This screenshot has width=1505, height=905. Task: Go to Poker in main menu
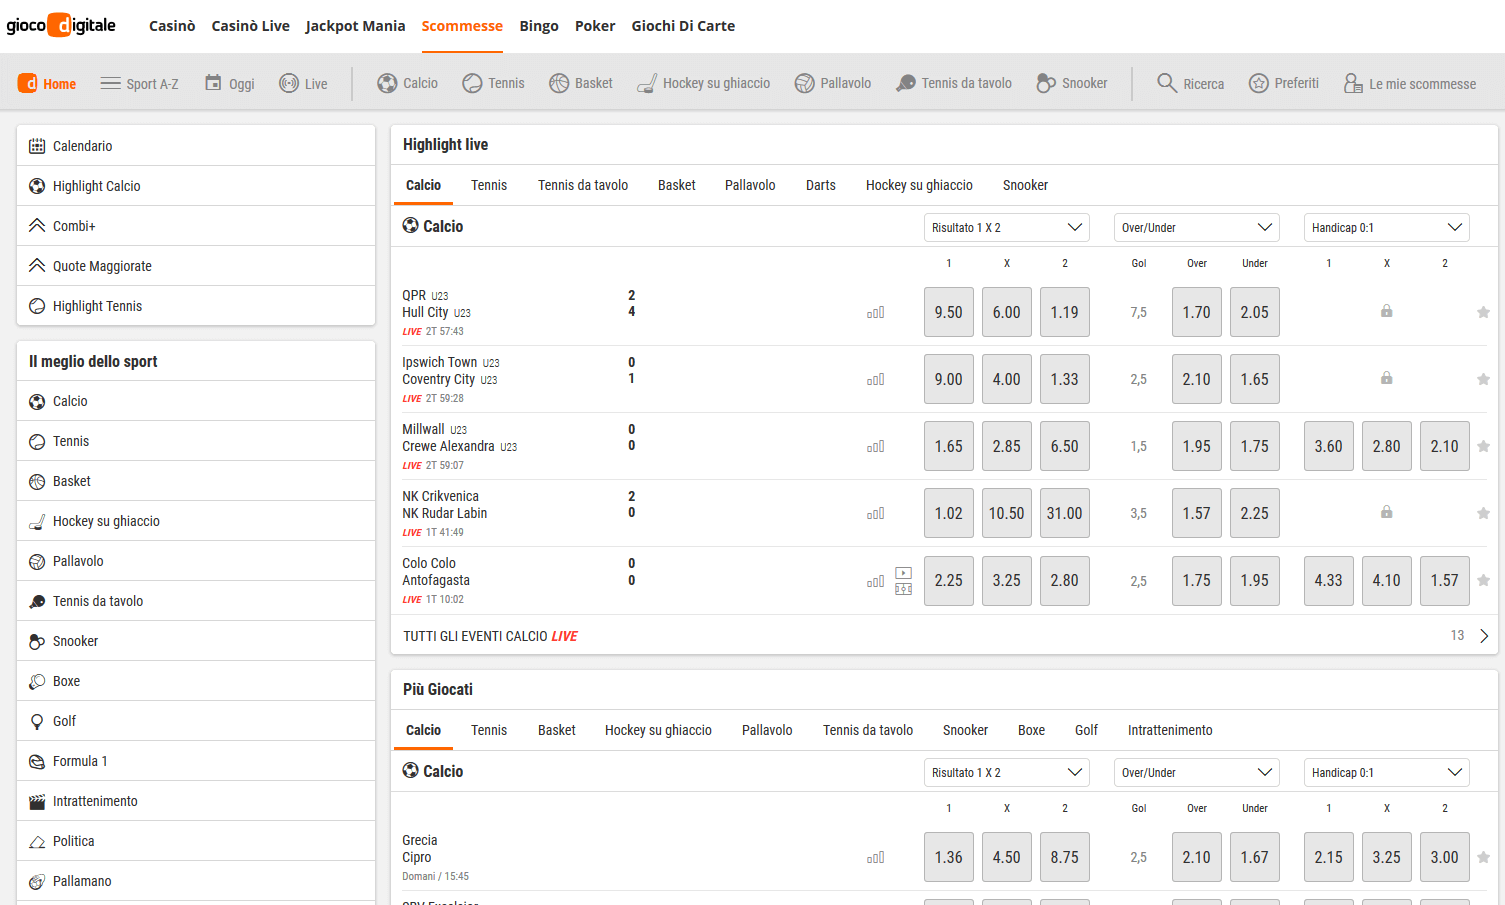595,26
